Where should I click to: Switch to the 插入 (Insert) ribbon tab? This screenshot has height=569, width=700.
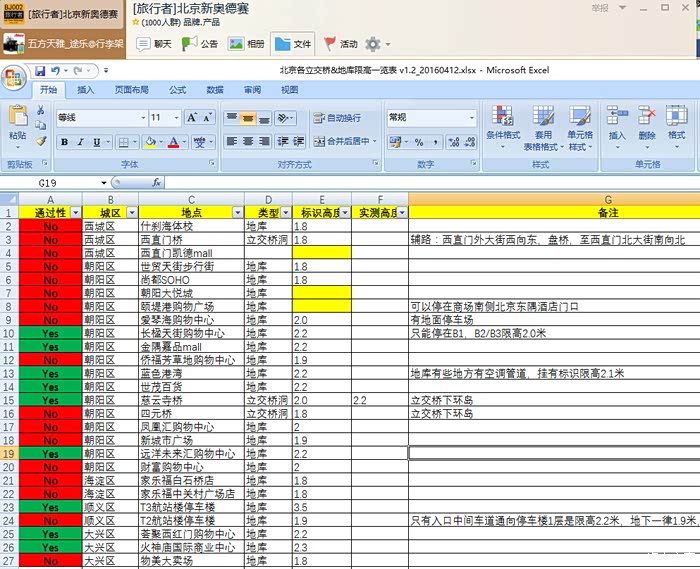(x=86, y=90)
